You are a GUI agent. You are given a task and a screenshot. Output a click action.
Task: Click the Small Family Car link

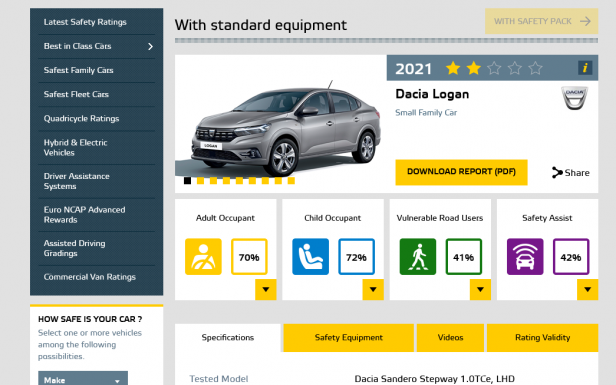(x=426, y=113)
